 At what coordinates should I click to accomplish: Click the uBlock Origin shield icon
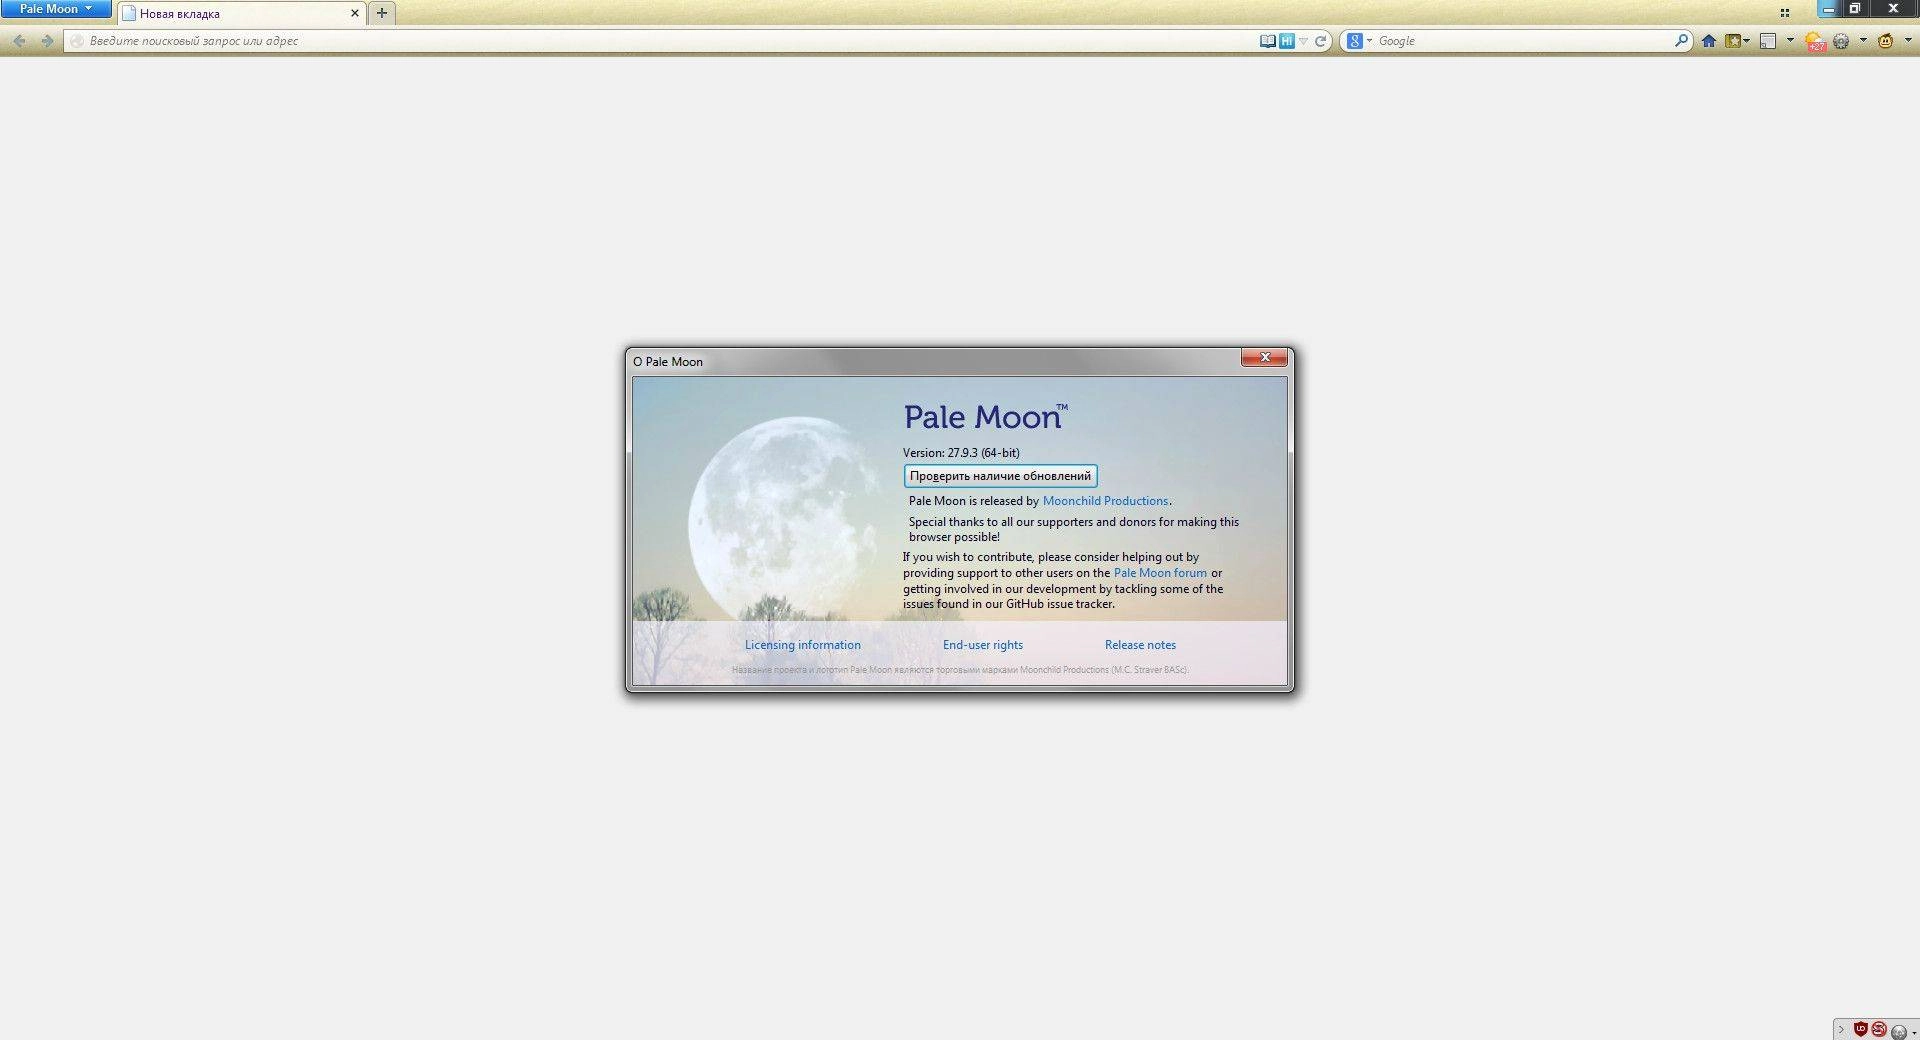click(1861, 1029)
